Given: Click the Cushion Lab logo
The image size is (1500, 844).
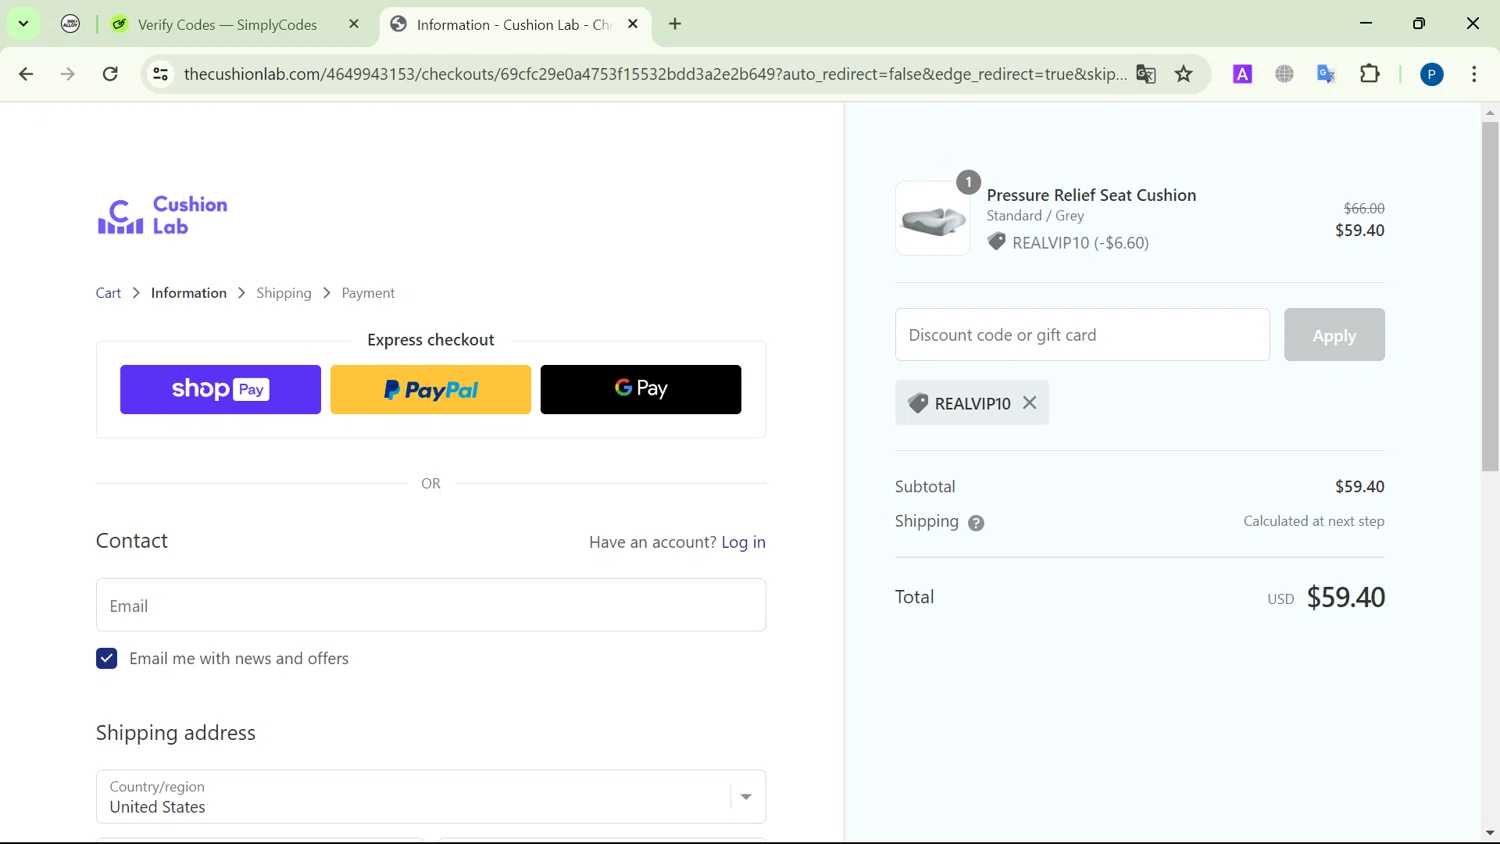Looking at the screenshot, I should pos(162,215).
